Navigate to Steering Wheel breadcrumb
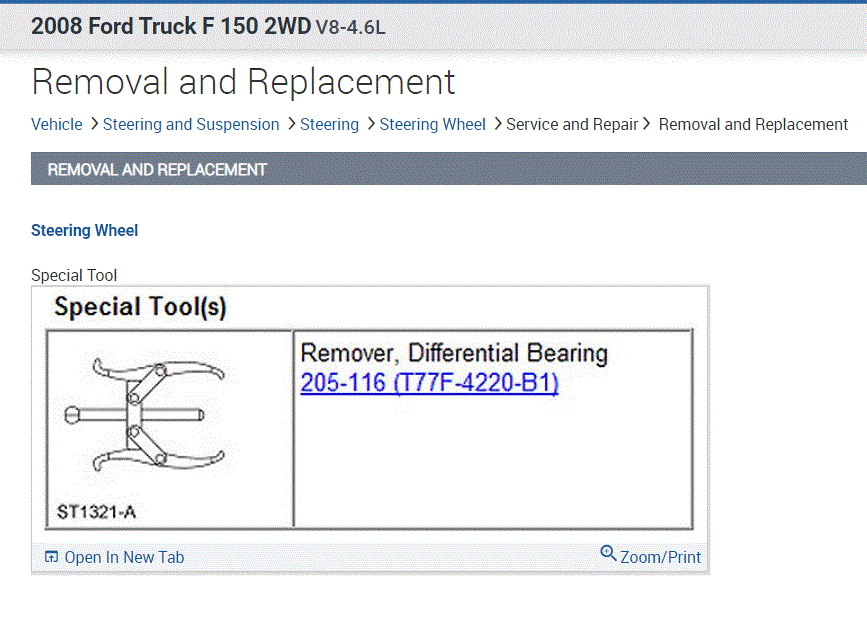This screenshot has height=622, width=867. point(432,124)
